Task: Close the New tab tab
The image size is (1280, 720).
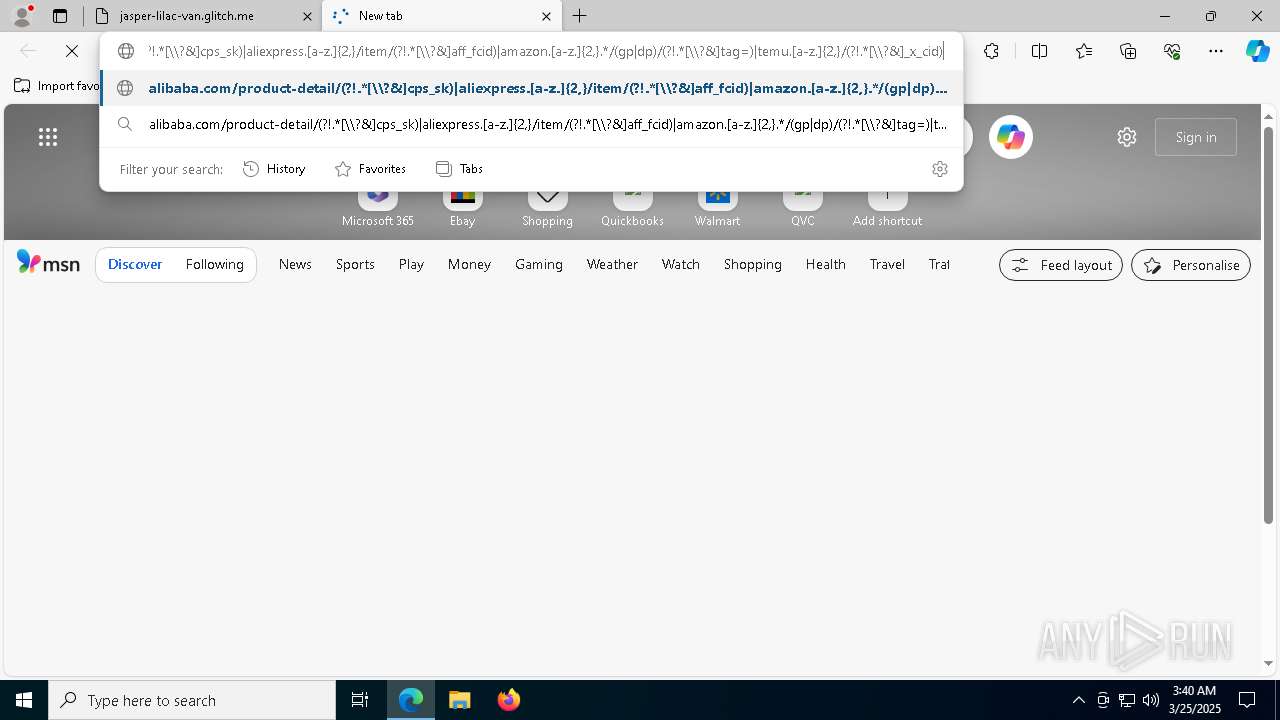Action: [x=546, y=16]
